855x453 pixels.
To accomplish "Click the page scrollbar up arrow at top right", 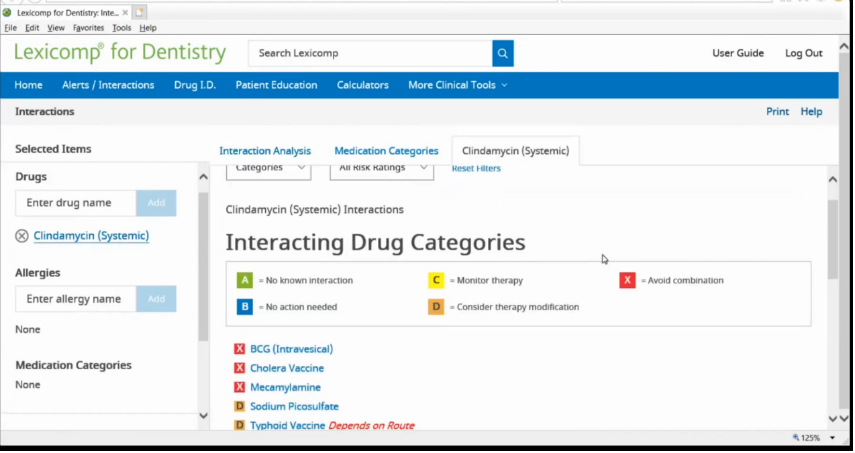I will pyautogui.click(x=844, y=46).
